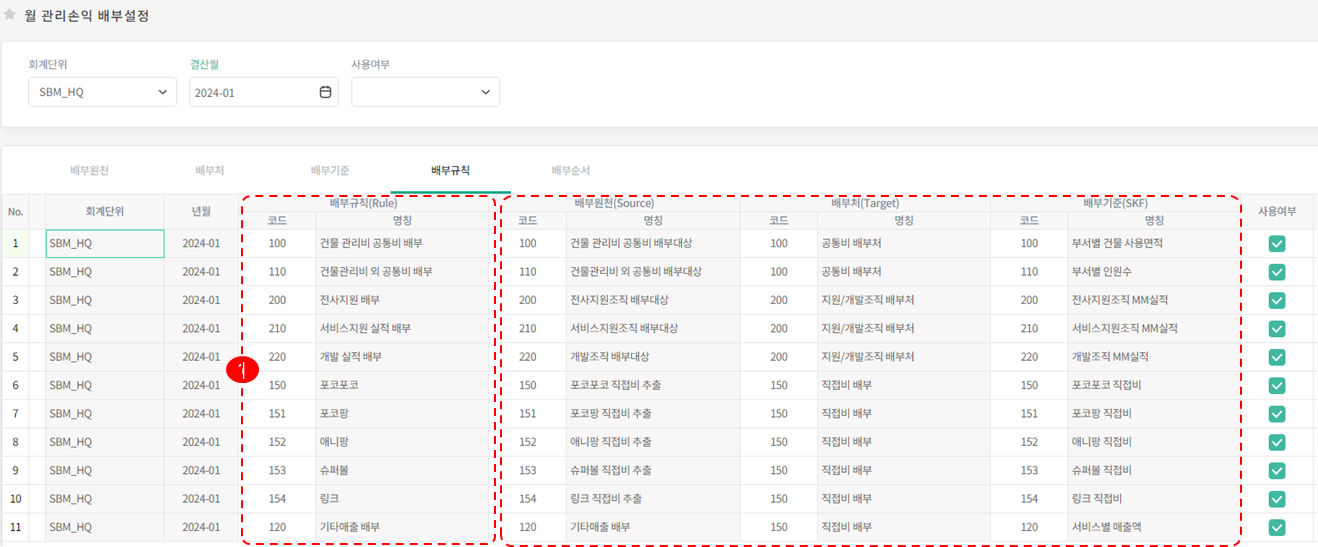Uncheck 사용여부 checkbox in row 1
Screen dimensions: 1318x547
tap(1276, 244)
